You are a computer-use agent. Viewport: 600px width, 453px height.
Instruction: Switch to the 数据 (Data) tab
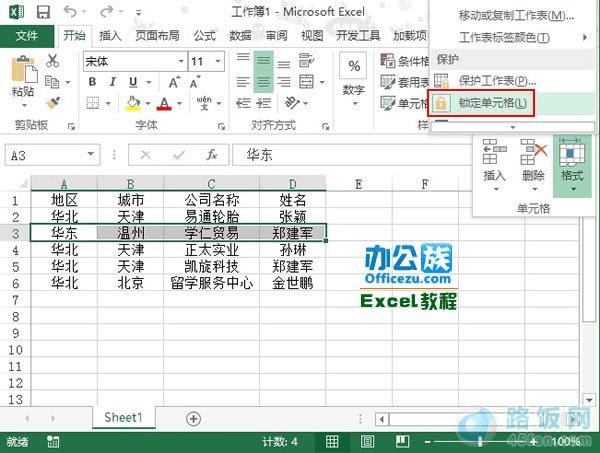(240, 36)
